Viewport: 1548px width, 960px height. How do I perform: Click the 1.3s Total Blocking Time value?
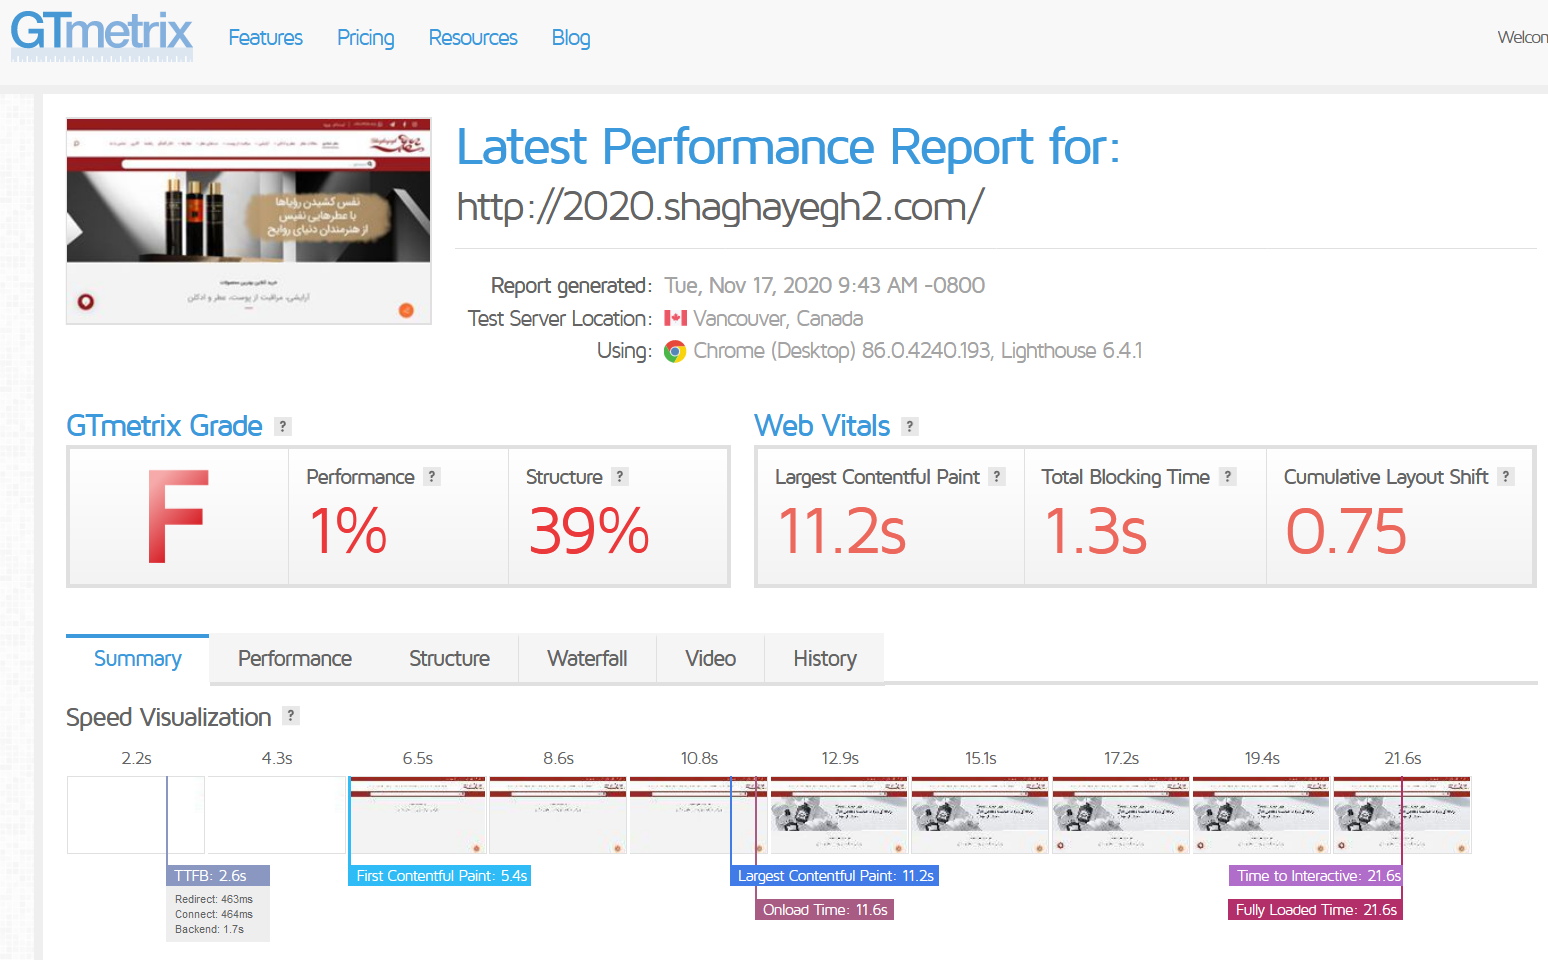(1096, 530)
